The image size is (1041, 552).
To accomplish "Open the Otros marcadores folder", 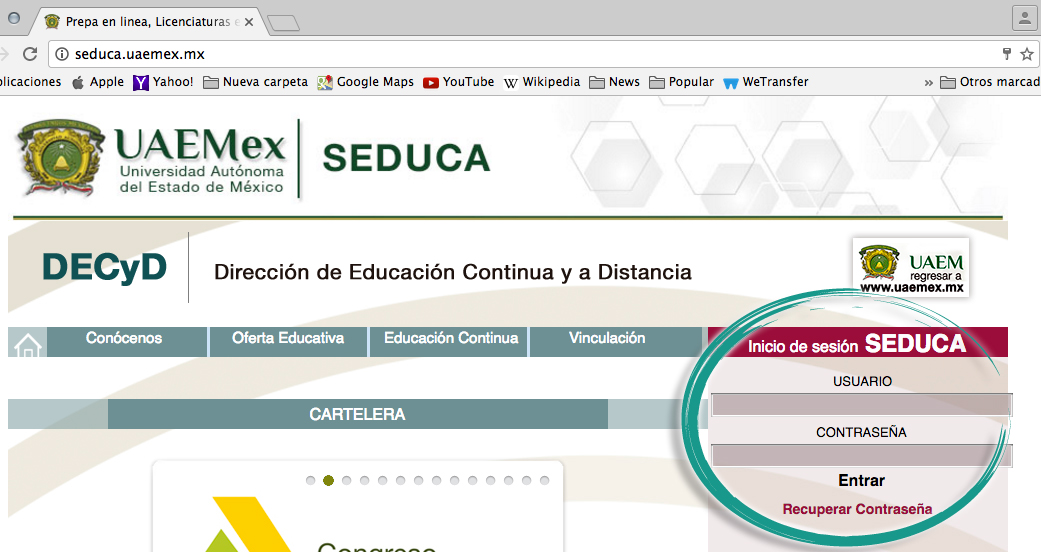I will point(991,82).
